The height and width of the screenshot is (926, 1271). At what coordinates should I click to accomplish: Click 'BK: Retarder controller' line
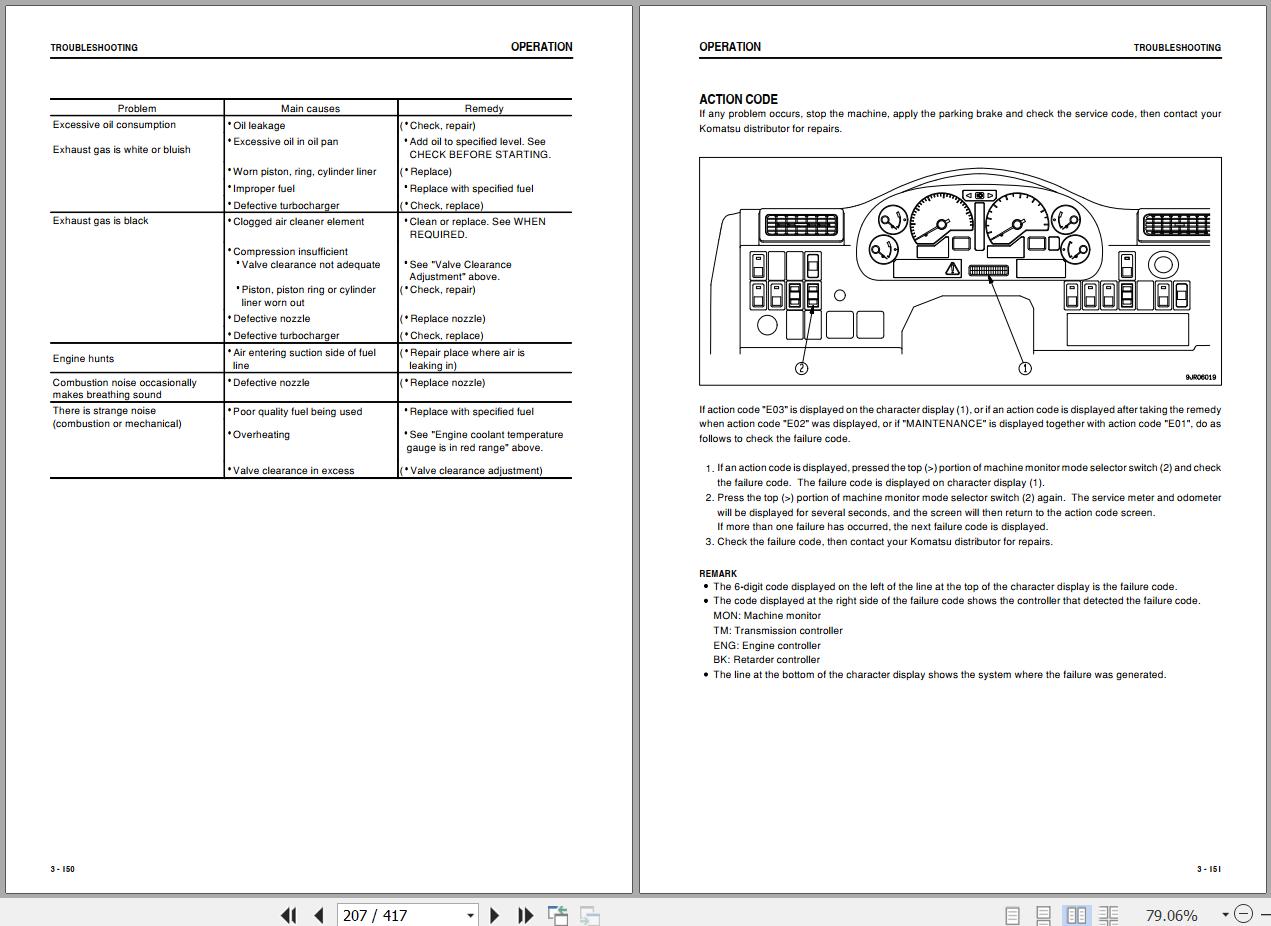[x=766, y=660]
